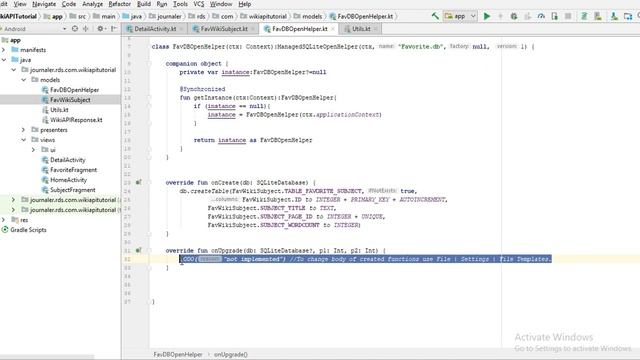
Task: Click the Make Project hammer icon
Action: click(x=435, y=16)
